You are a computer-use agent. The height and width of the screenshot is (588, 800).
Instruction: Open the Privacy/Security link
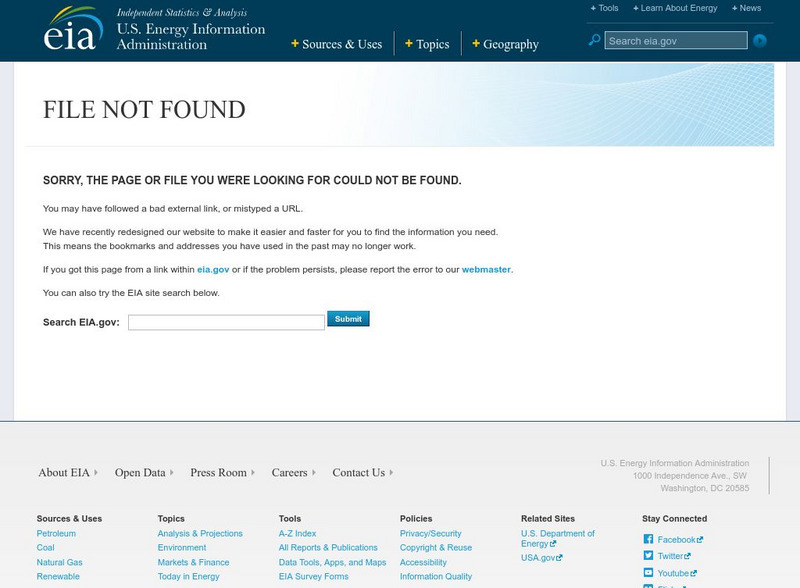(431, 533)
